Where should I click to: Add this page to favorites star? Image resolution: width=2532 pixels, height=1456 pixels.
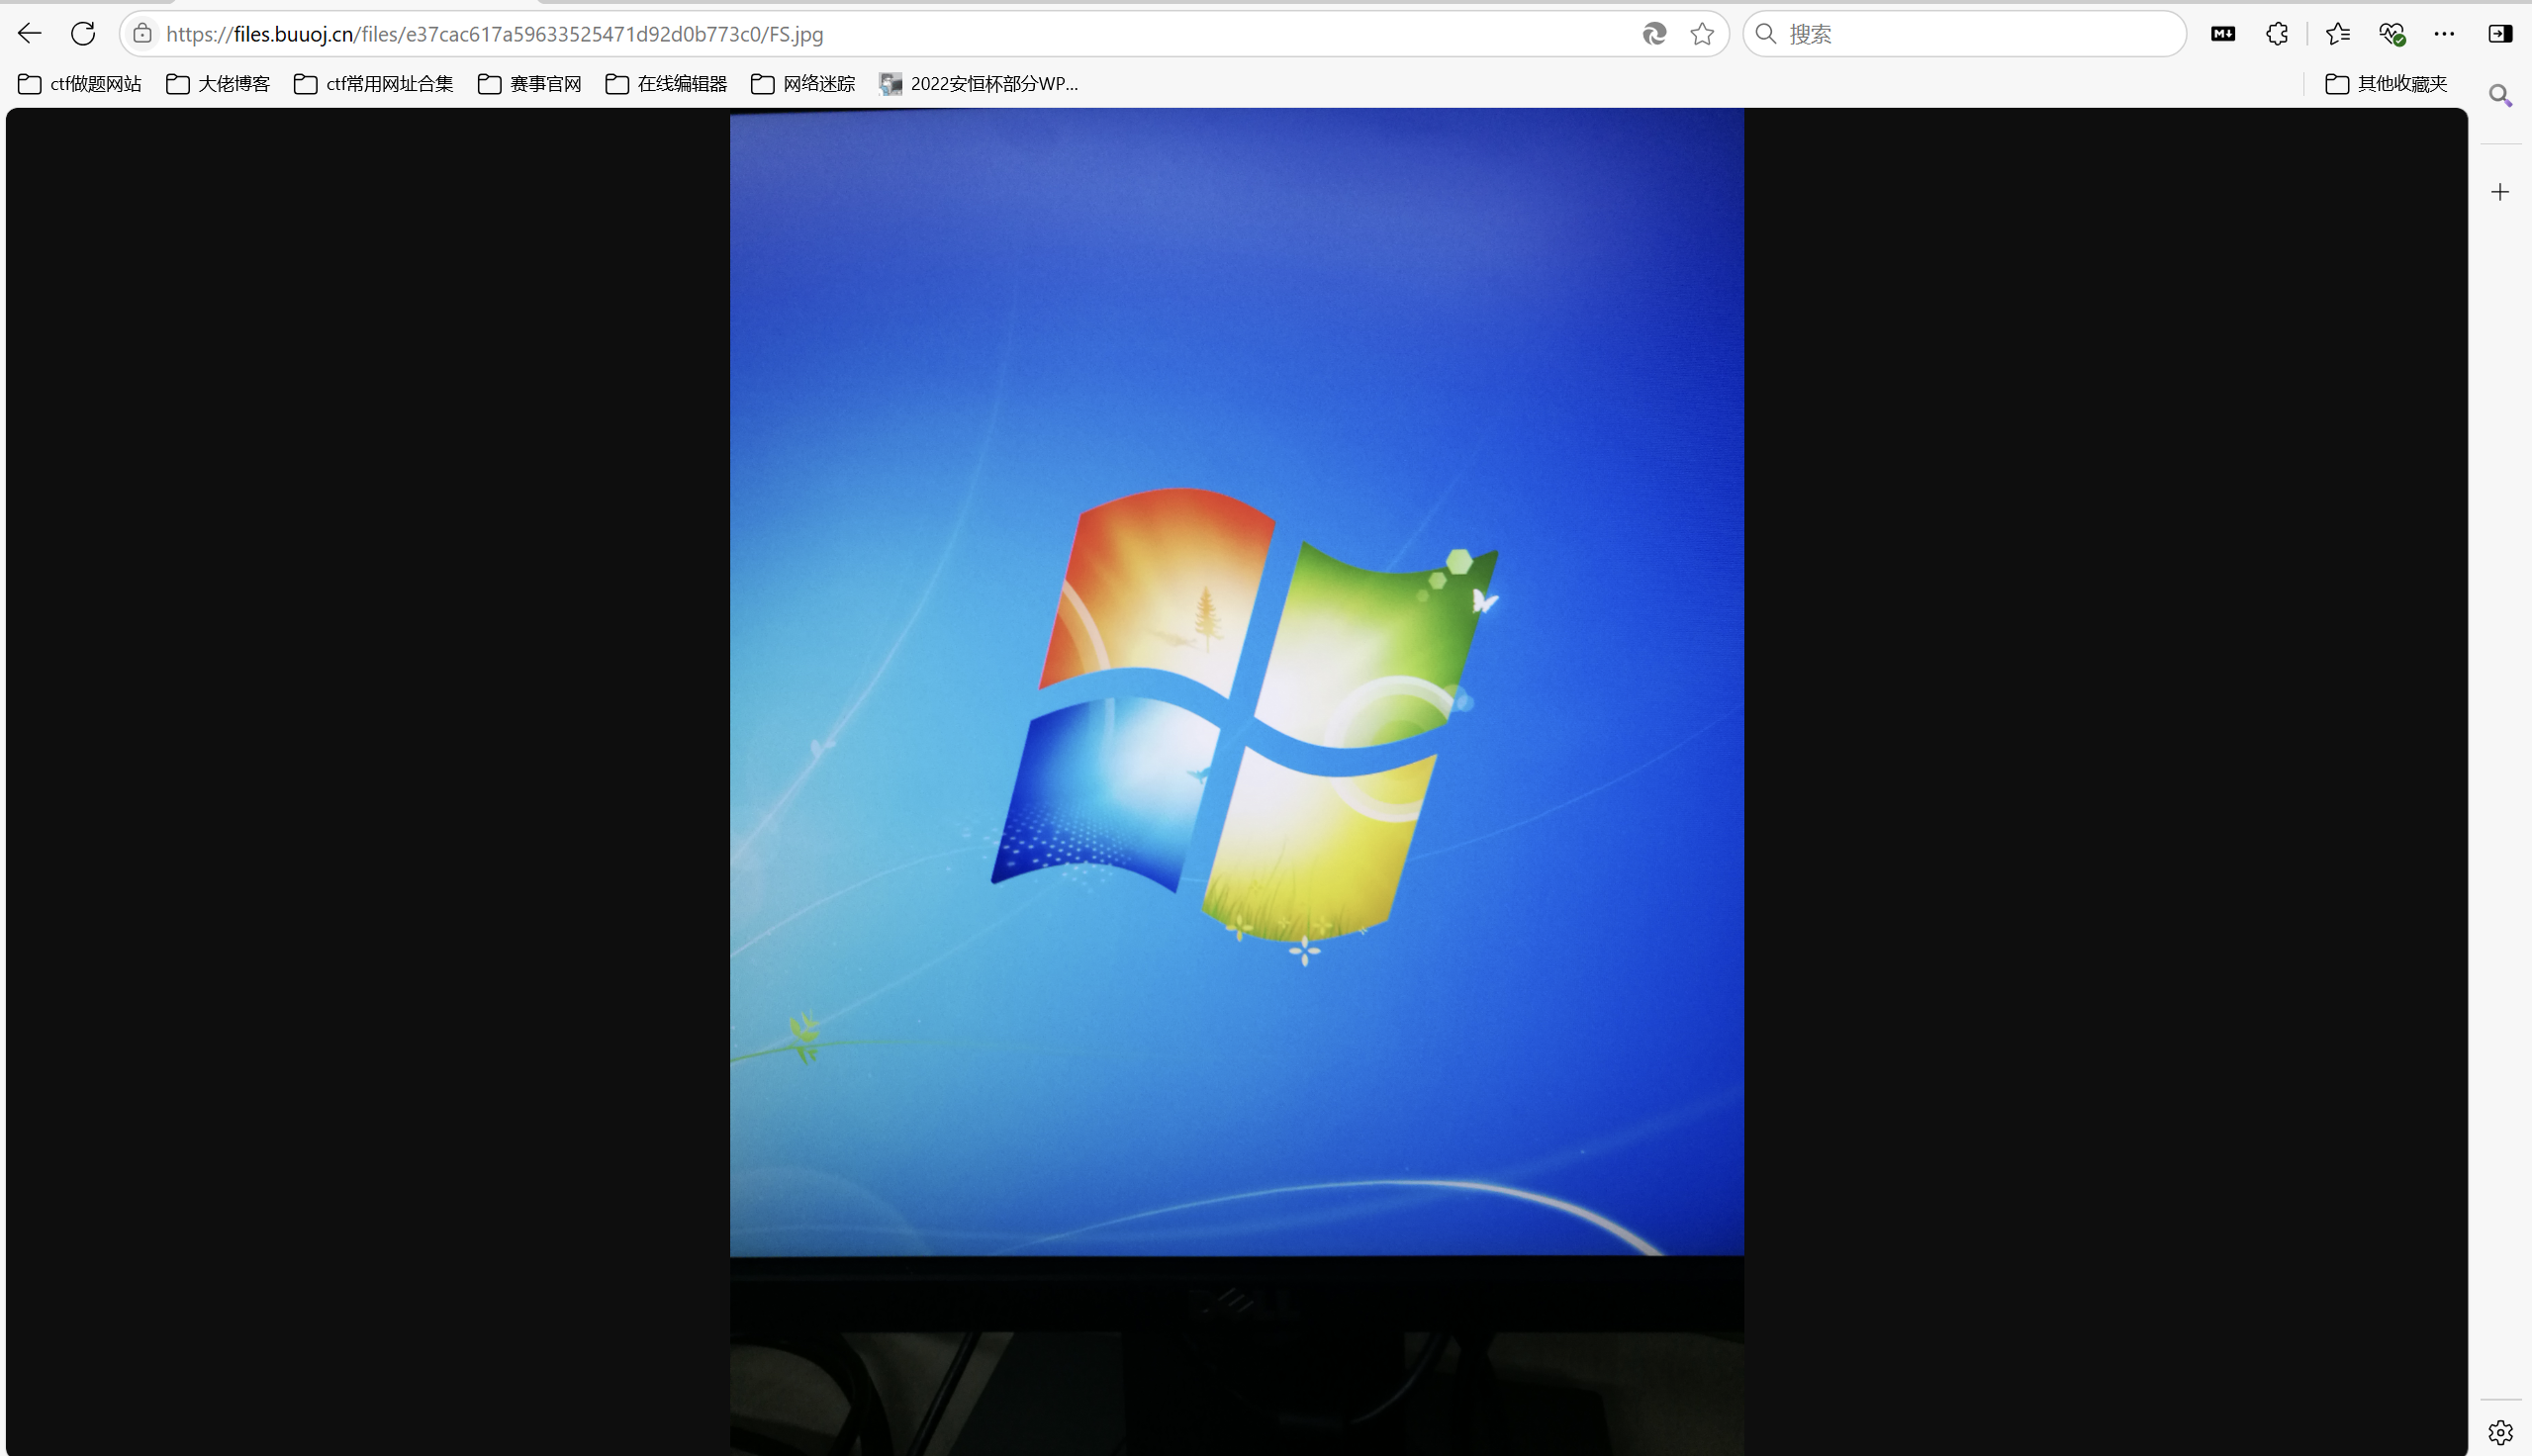(x=1702, y=34)
